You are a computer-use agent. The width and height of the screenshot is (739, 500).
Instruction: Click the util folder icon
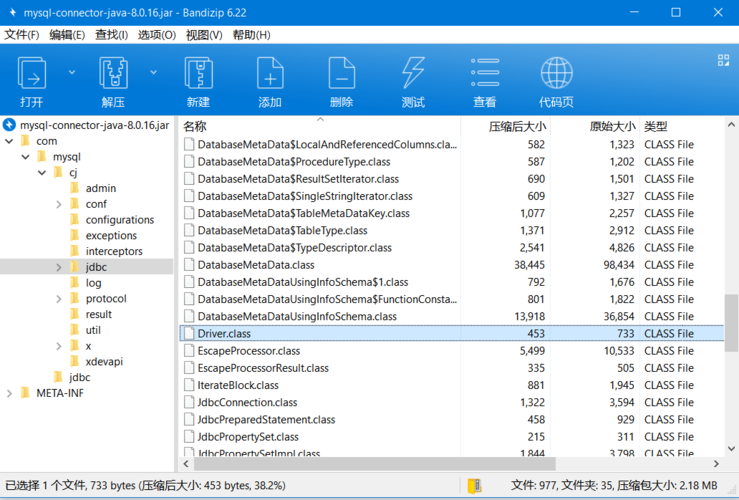[74, 330]
